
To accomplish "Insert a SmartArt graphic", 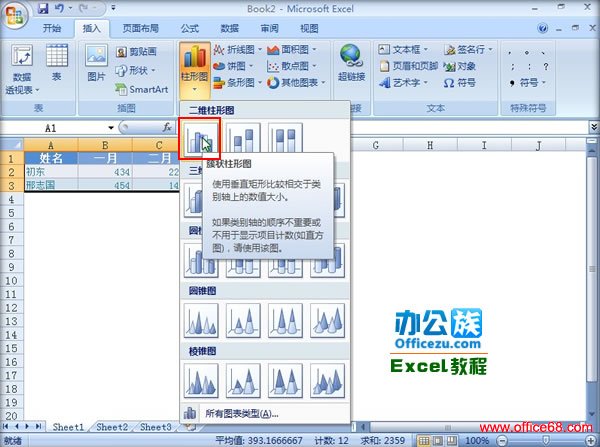I will pos(142,89).
